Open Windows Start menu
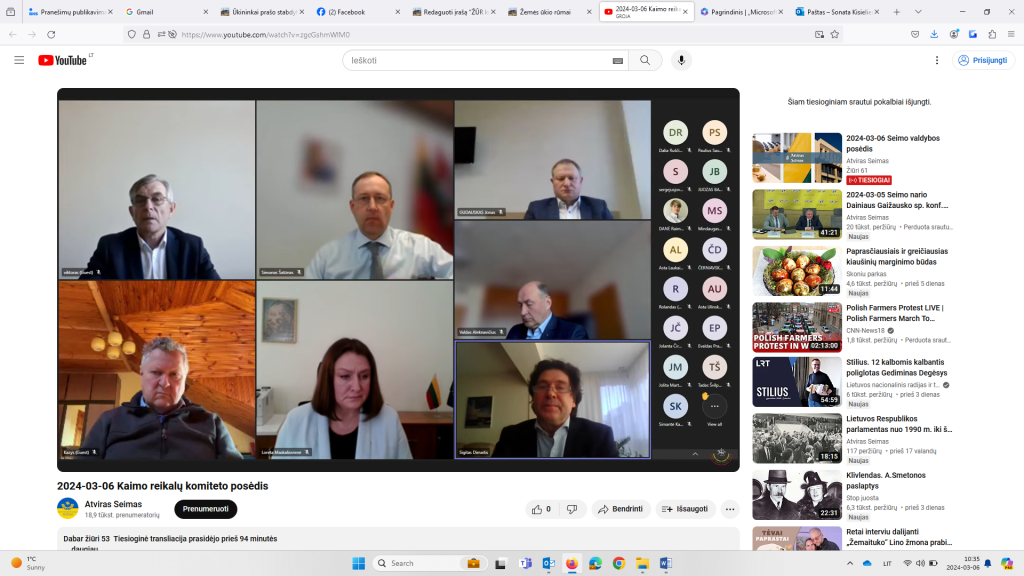 (x=359, y=563)
